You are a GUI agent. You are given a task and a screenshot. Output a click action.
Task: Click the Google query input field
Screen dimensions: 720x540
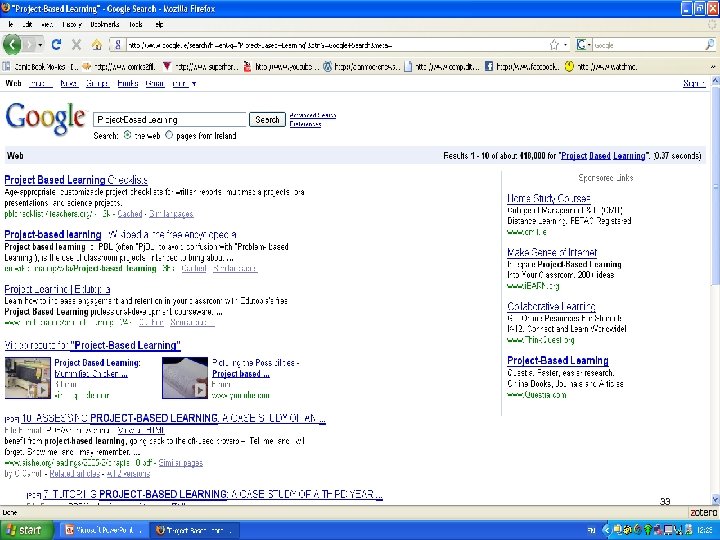pos(170,119)
